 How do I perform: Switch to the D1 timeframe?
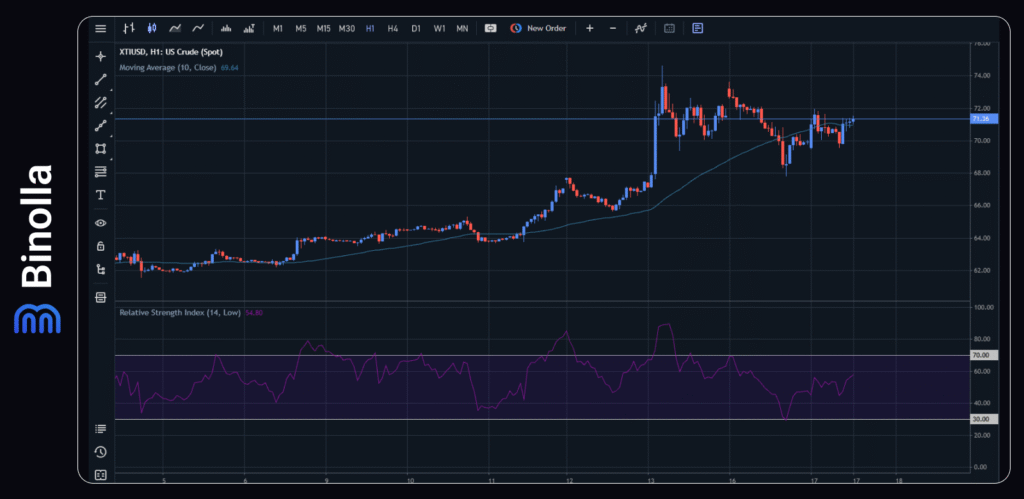(415, 28)
